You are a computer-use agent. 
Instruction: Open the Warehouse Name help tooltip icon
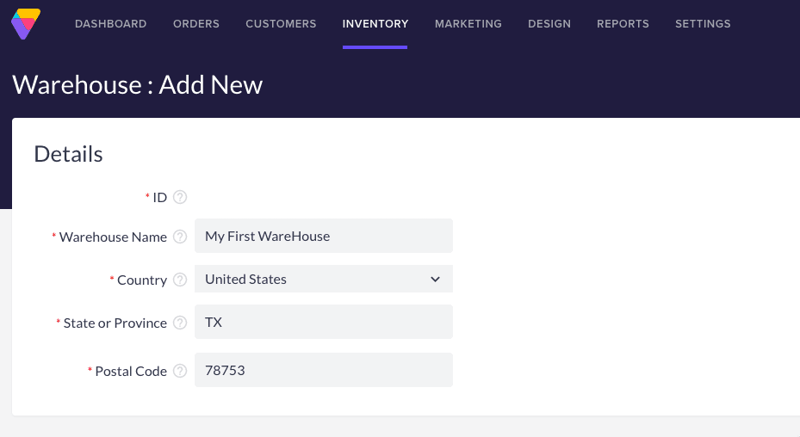coord(180,237)
